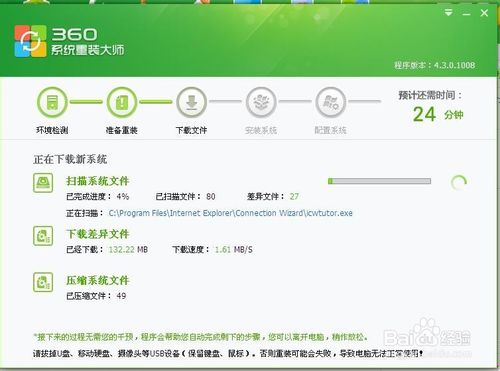Click the 环境检测 step icon

coord(52,102)
